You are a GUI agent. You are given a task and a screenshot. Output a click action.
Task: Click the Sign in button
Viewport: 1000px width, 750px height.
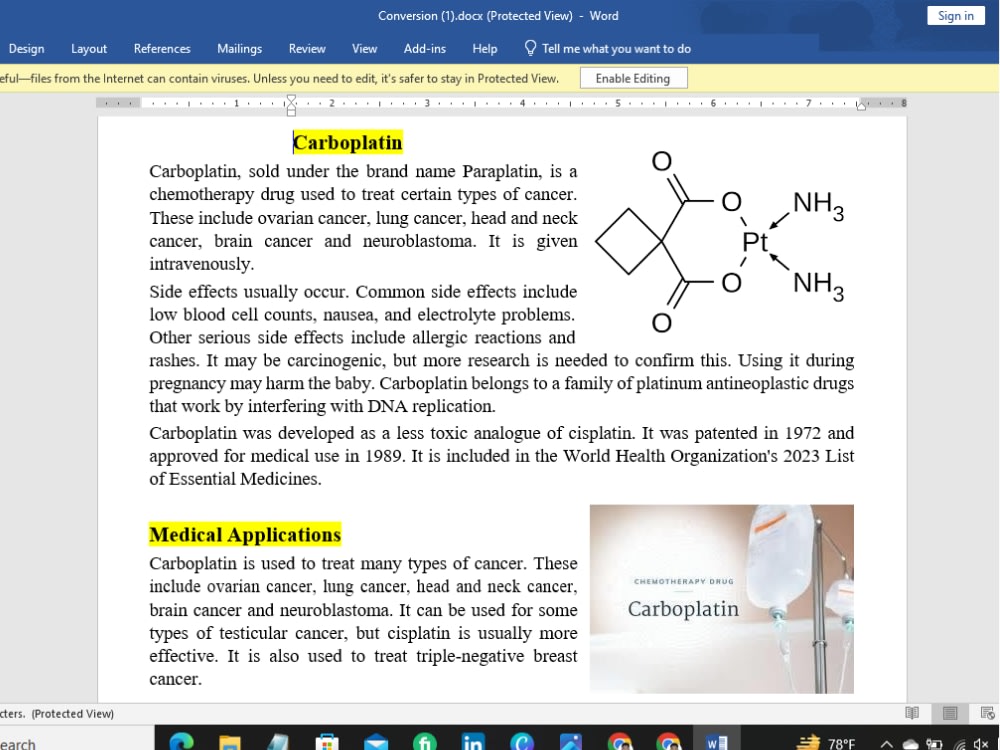(955, 16)
